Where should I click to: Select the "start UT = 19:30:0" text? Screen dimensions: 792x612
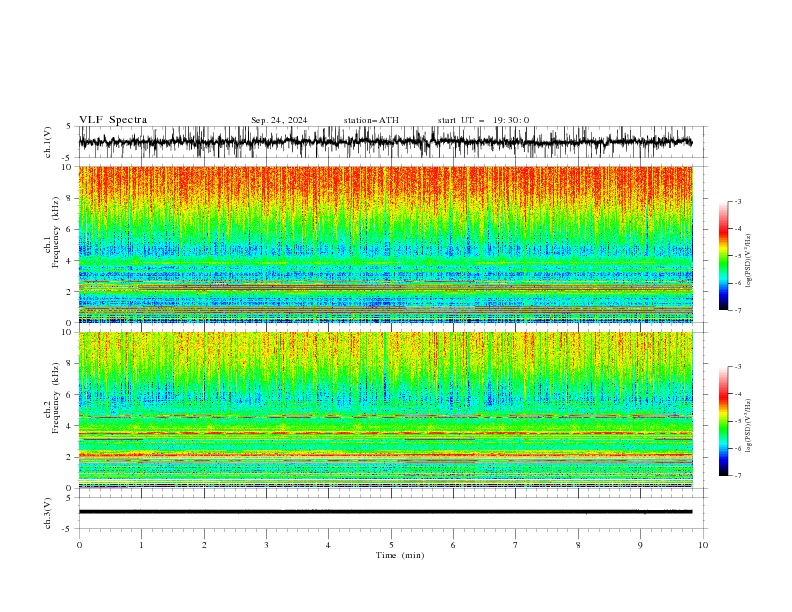click(x=483, y=120)
